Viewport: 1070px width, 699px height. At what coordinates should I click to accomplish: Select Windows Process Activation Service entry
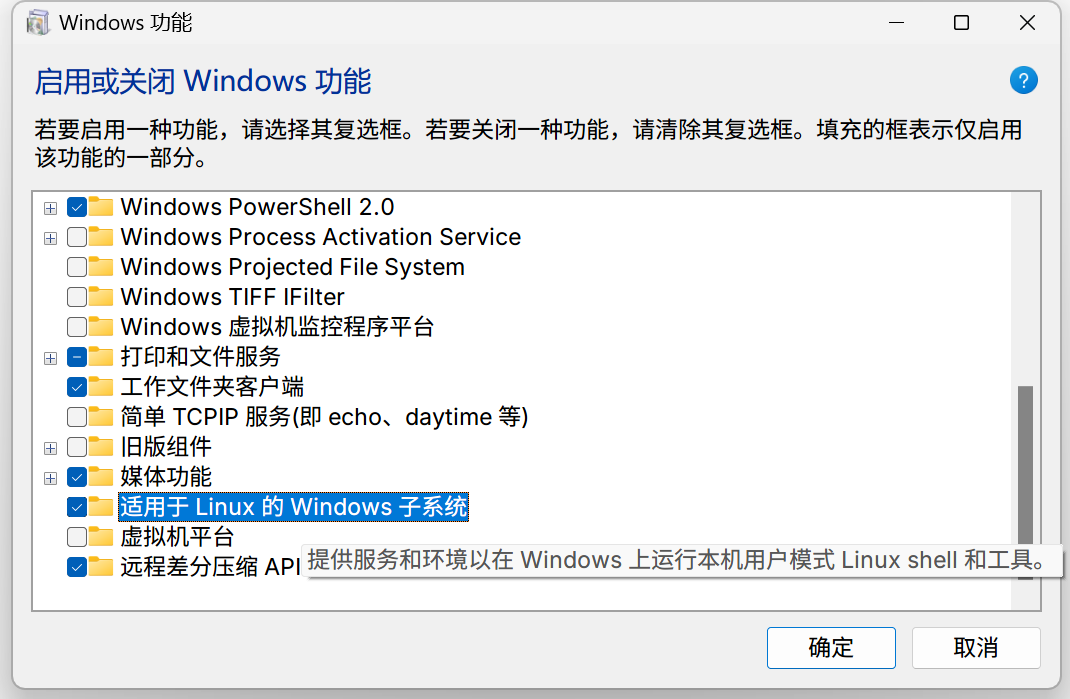[320, 237]
